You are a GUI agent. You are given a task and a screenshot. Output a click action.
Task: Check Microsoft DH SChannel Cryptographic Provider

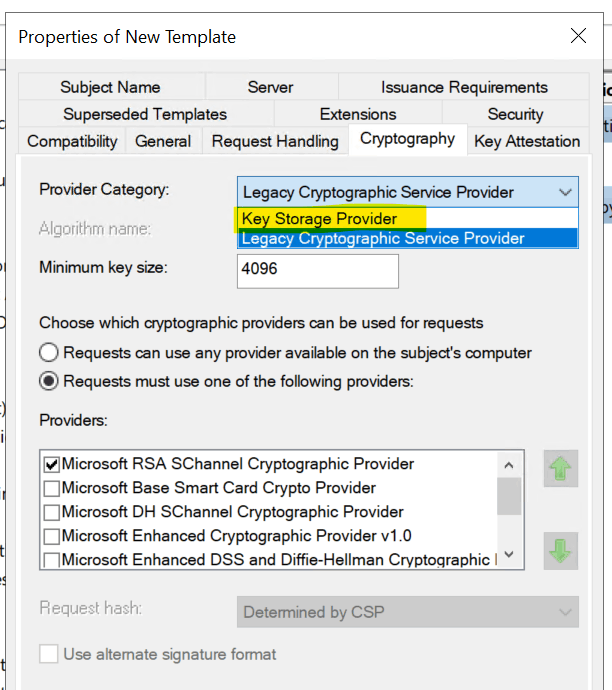point(52,512)
